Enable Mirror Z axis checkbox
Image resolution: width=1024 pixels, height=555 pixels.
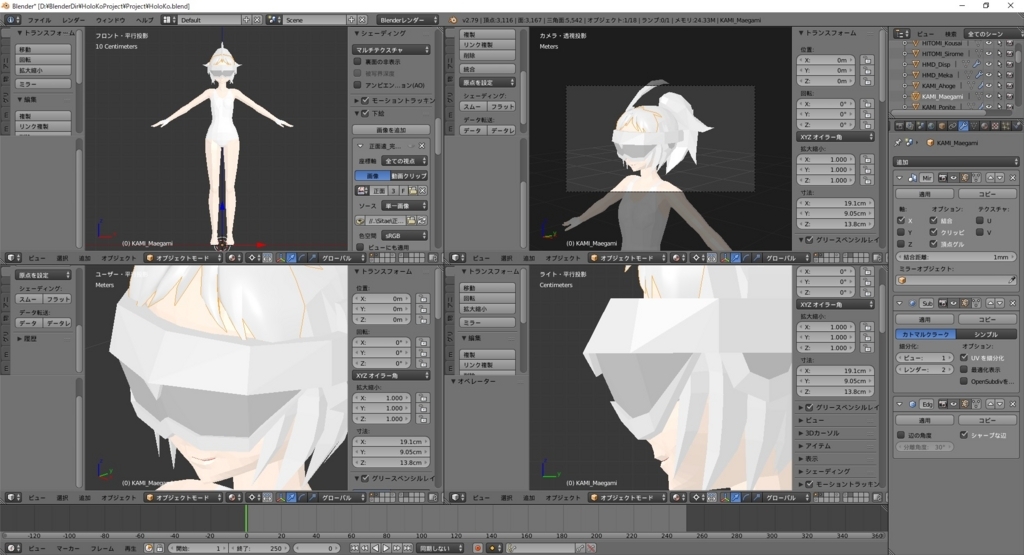pyautogui.click(x=901, y=244)
